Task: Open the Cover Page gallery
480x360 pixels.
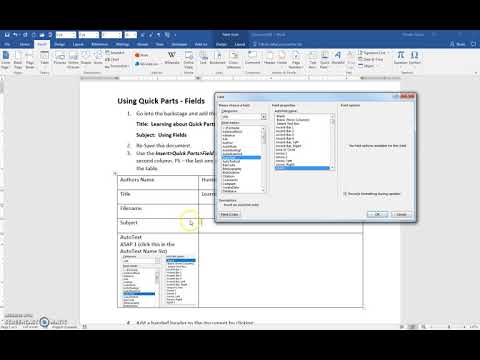Action: (x=6, y=60)
